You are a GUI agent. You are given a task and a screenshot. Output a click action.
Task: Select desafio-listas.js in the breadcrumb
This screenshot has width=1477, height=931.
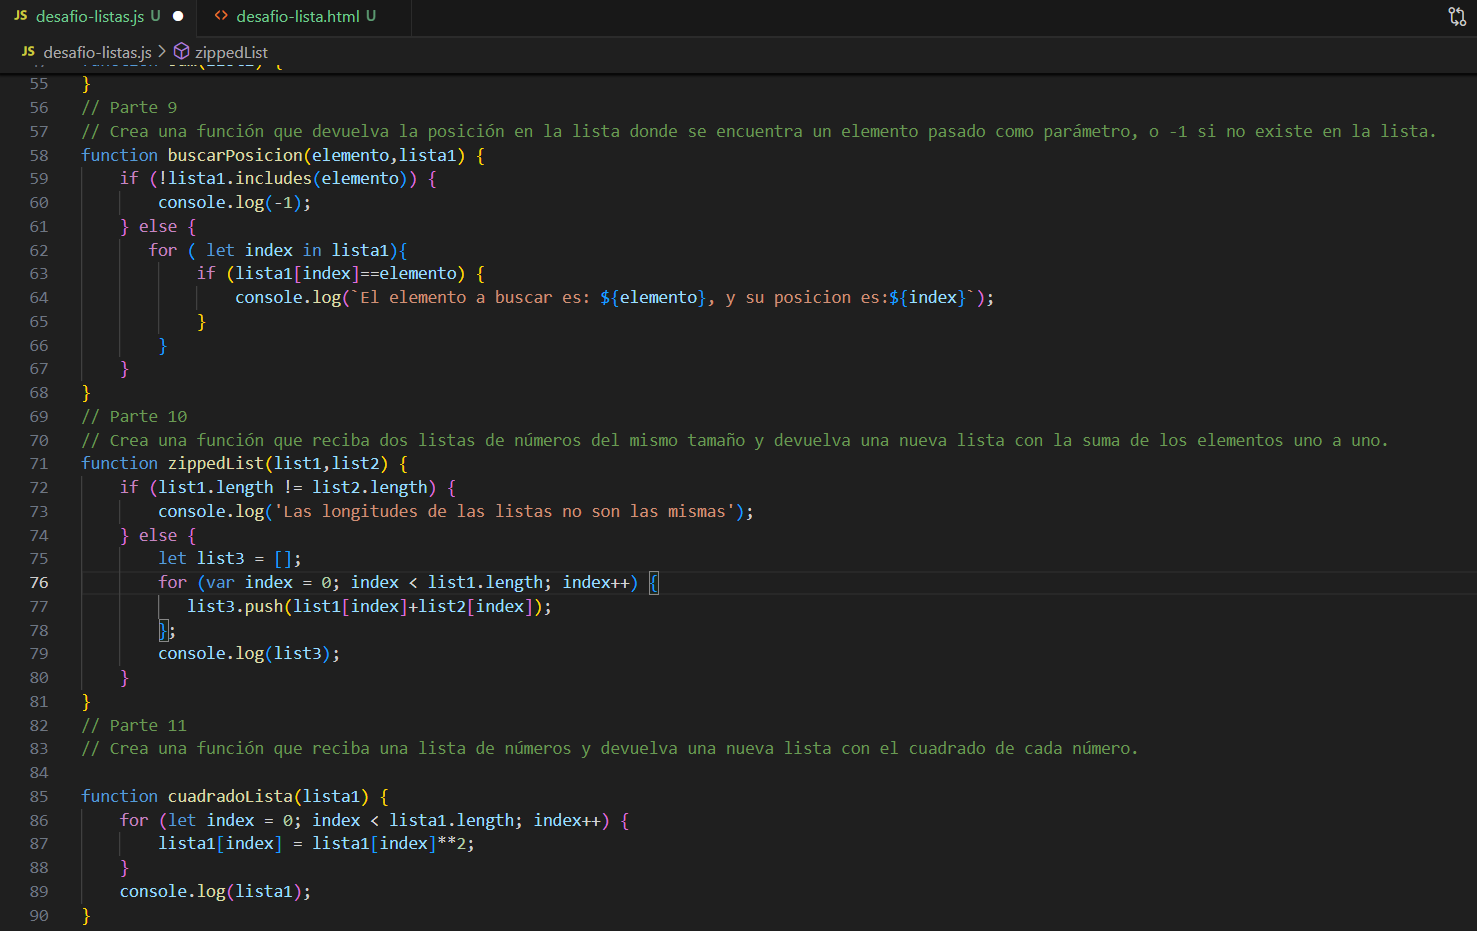[97, 52]
